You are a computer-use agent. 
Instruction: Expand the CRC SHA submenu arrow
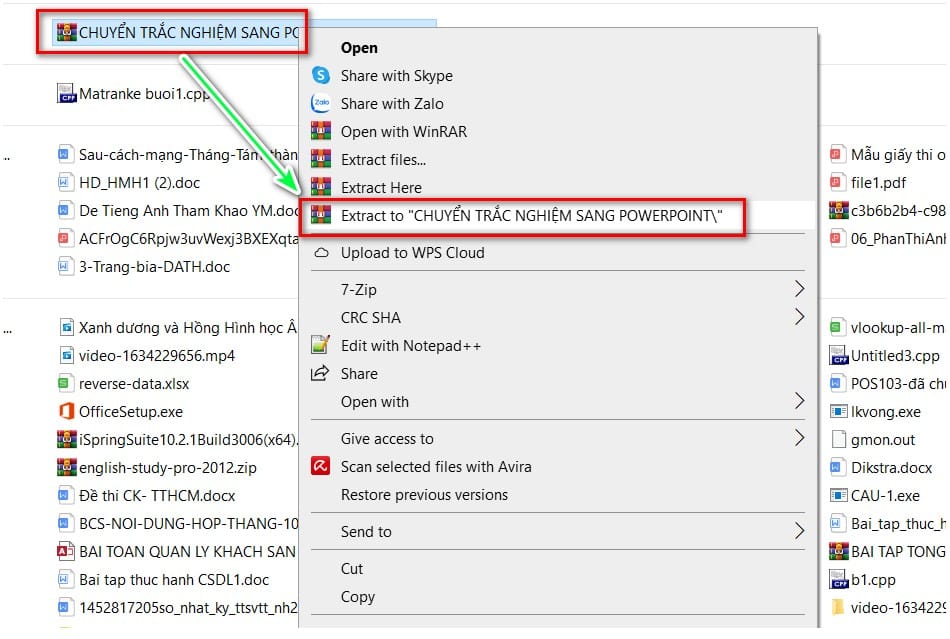(799, 317)
